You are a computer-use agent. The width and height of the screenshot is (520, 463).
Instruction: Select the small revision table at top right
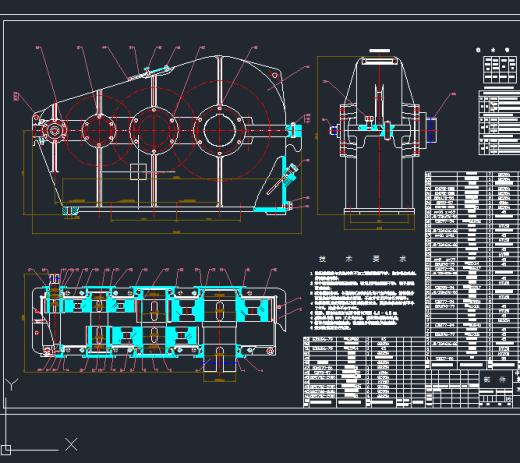[x=500, y=70]
